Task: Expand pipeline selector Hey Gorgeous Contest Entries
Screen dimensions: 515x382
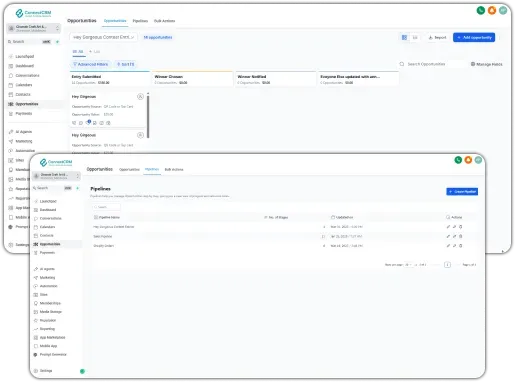Action: pyautogui.click(x=103, y=37)
